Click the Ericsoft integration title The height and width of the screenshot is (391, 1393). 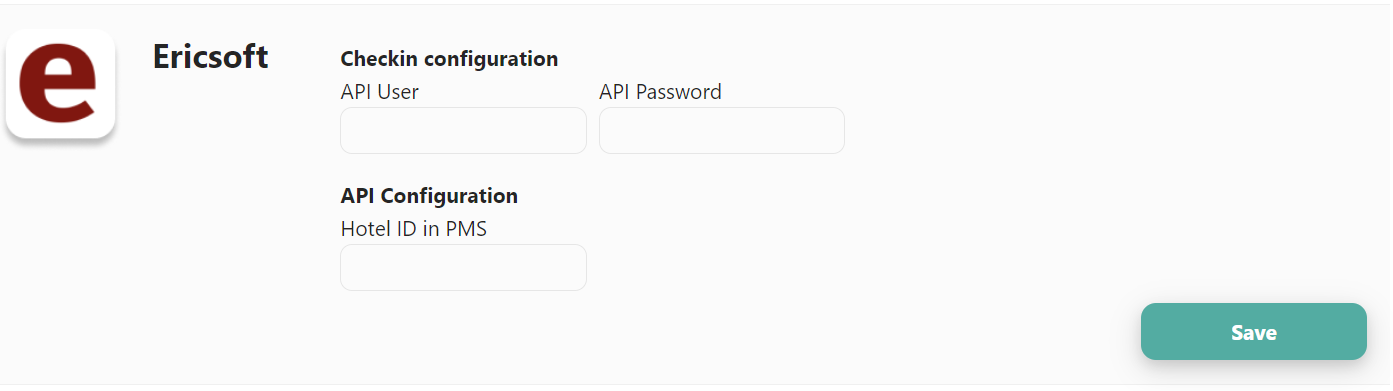coord(210,57)
